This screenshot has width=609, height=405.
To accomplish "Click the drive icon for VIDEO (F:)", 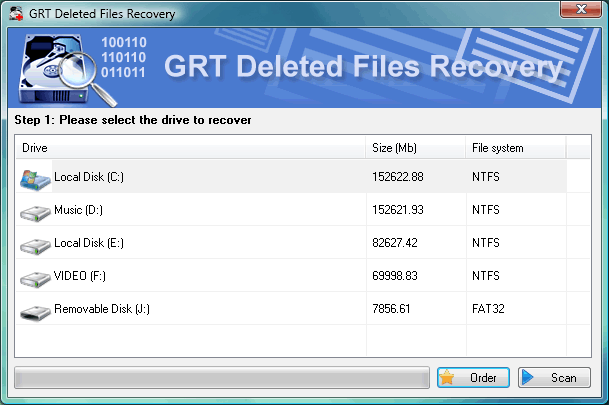I will (x=35, y=278).
